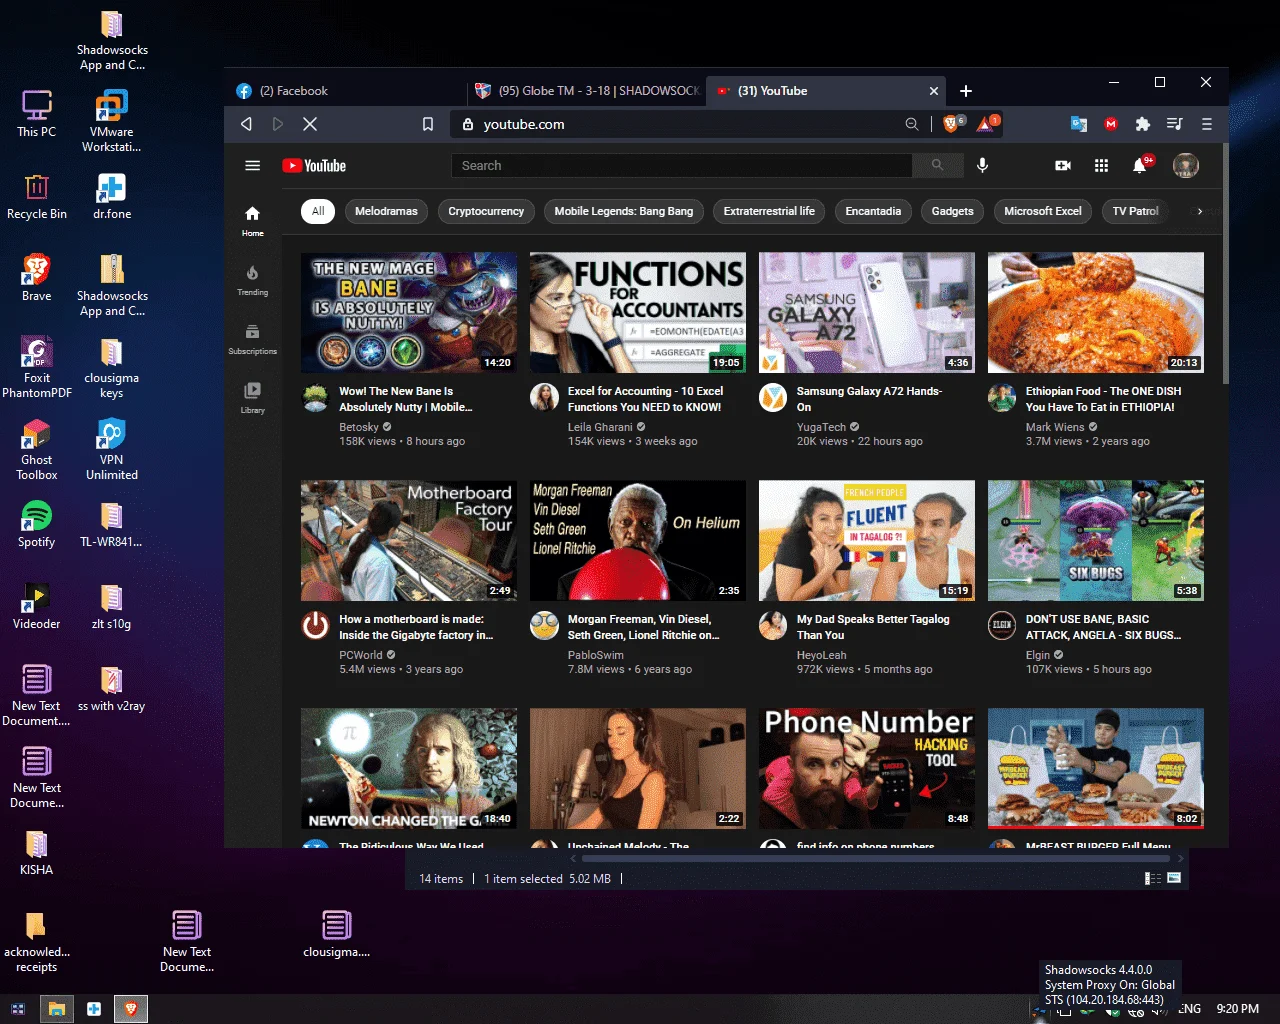Open the Mark Wiens channel link
This screenshot has width=1280, height=1024.
[1055, 427]
